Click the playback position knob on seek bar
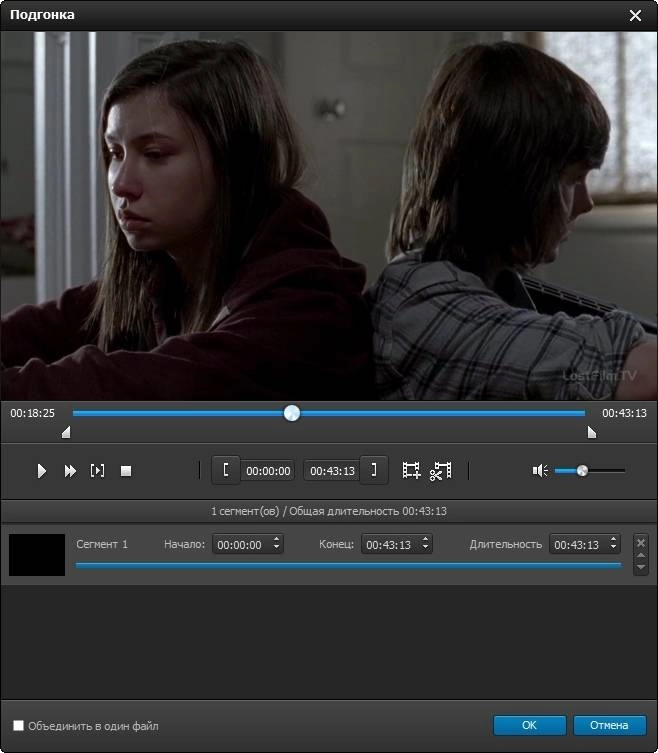This screenshot has width=658, height=753. click(292, 413)
